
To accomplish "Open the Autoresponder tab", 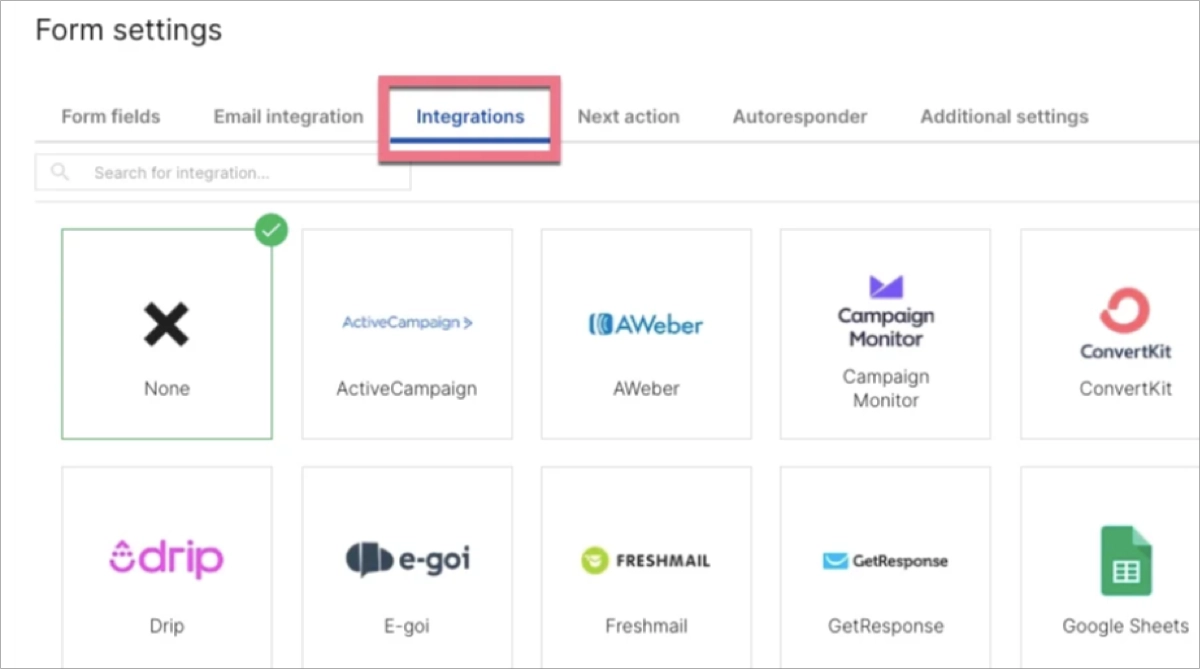I will [799, 116].
